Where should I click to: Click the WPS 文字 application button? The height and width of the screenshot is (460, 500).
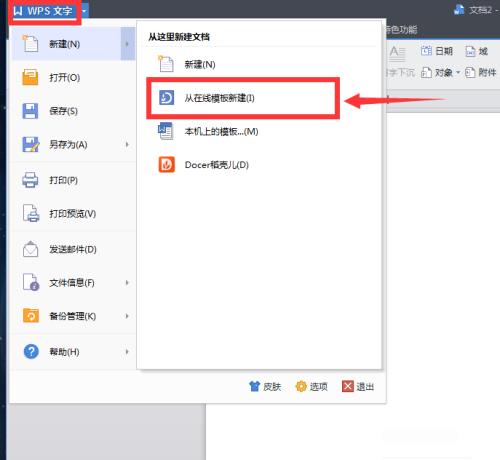[43, 11]
